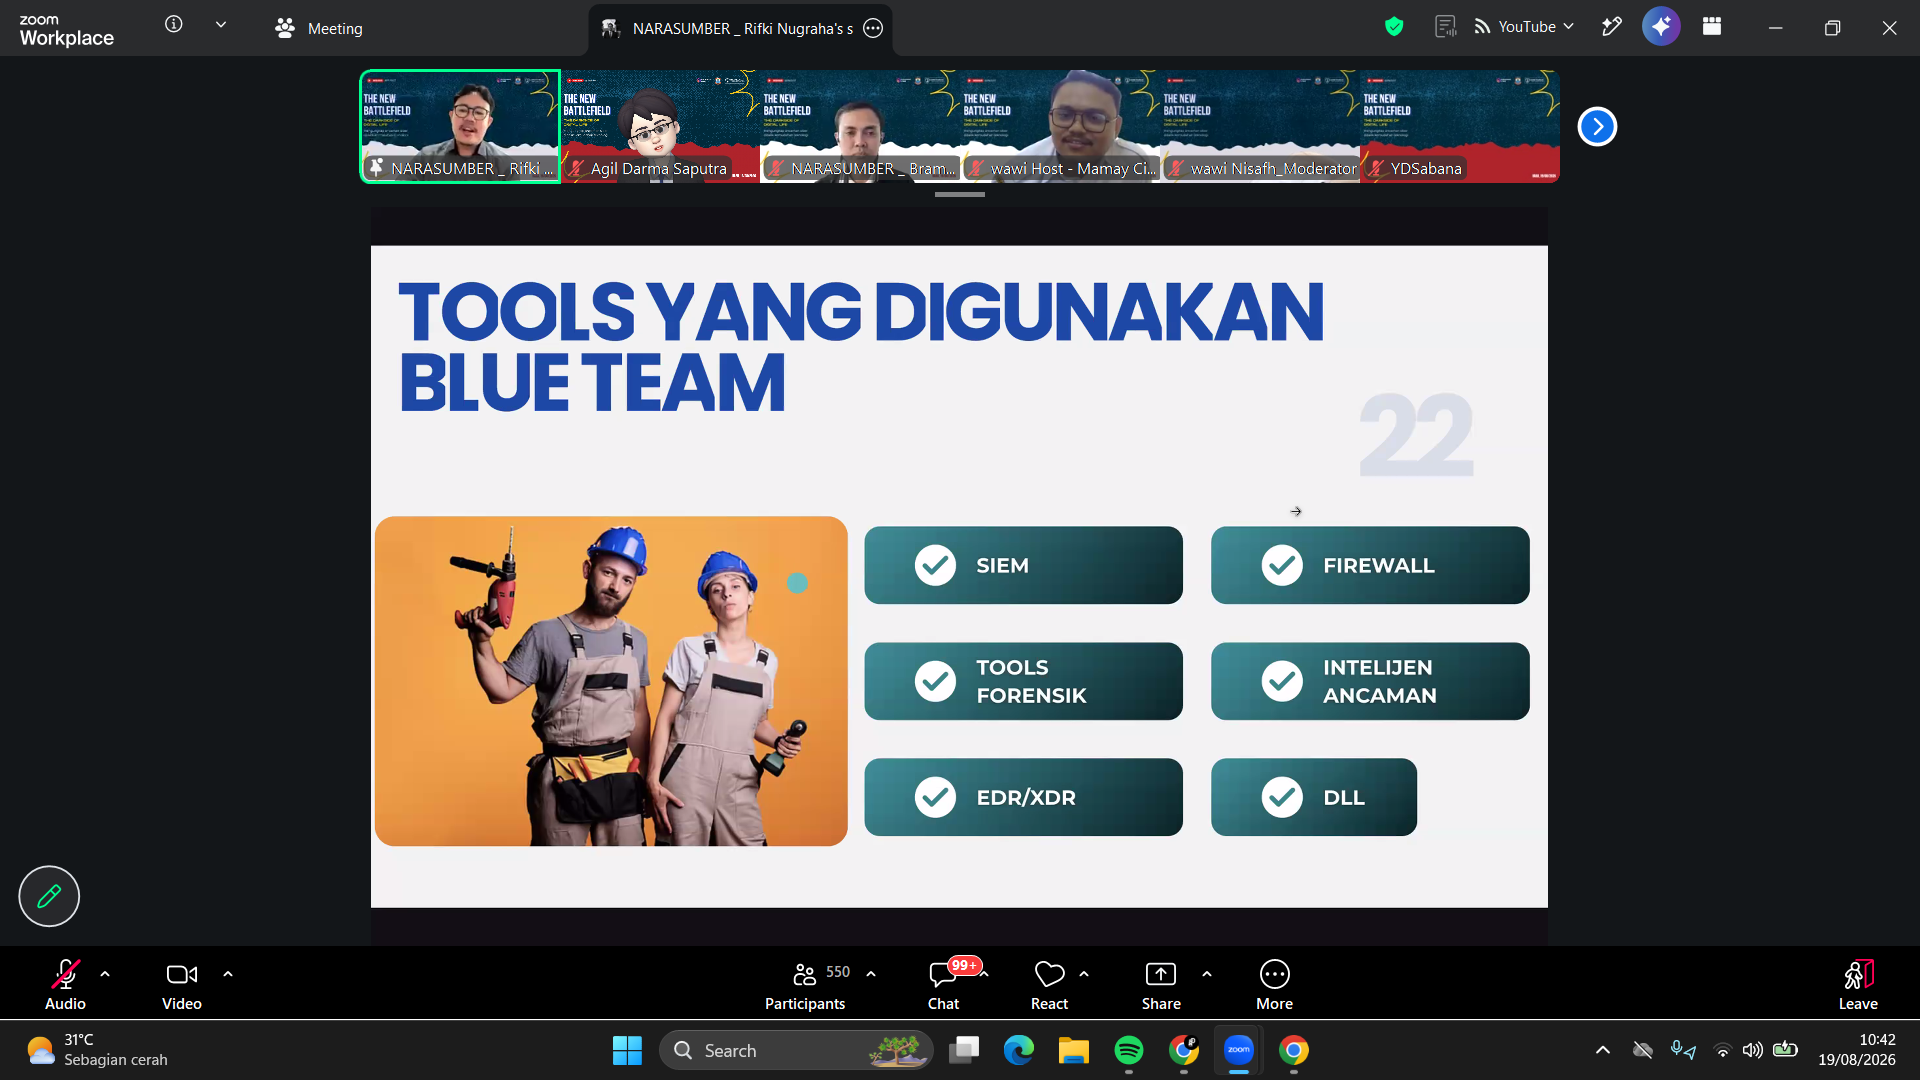Open the green encryption shield icon

(1394, 27)
